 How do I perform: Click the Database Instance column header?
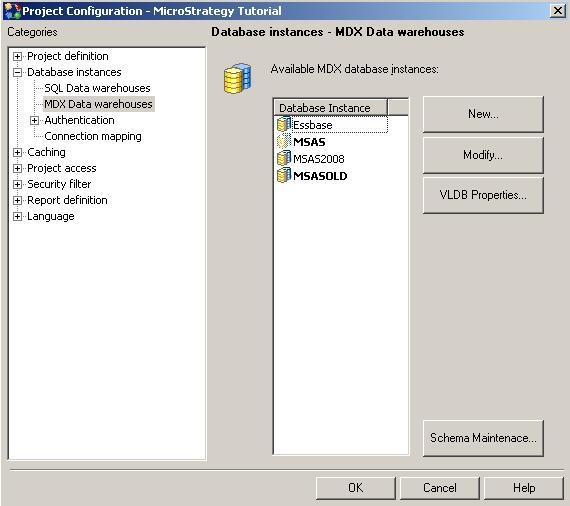[x=330, y=108]
